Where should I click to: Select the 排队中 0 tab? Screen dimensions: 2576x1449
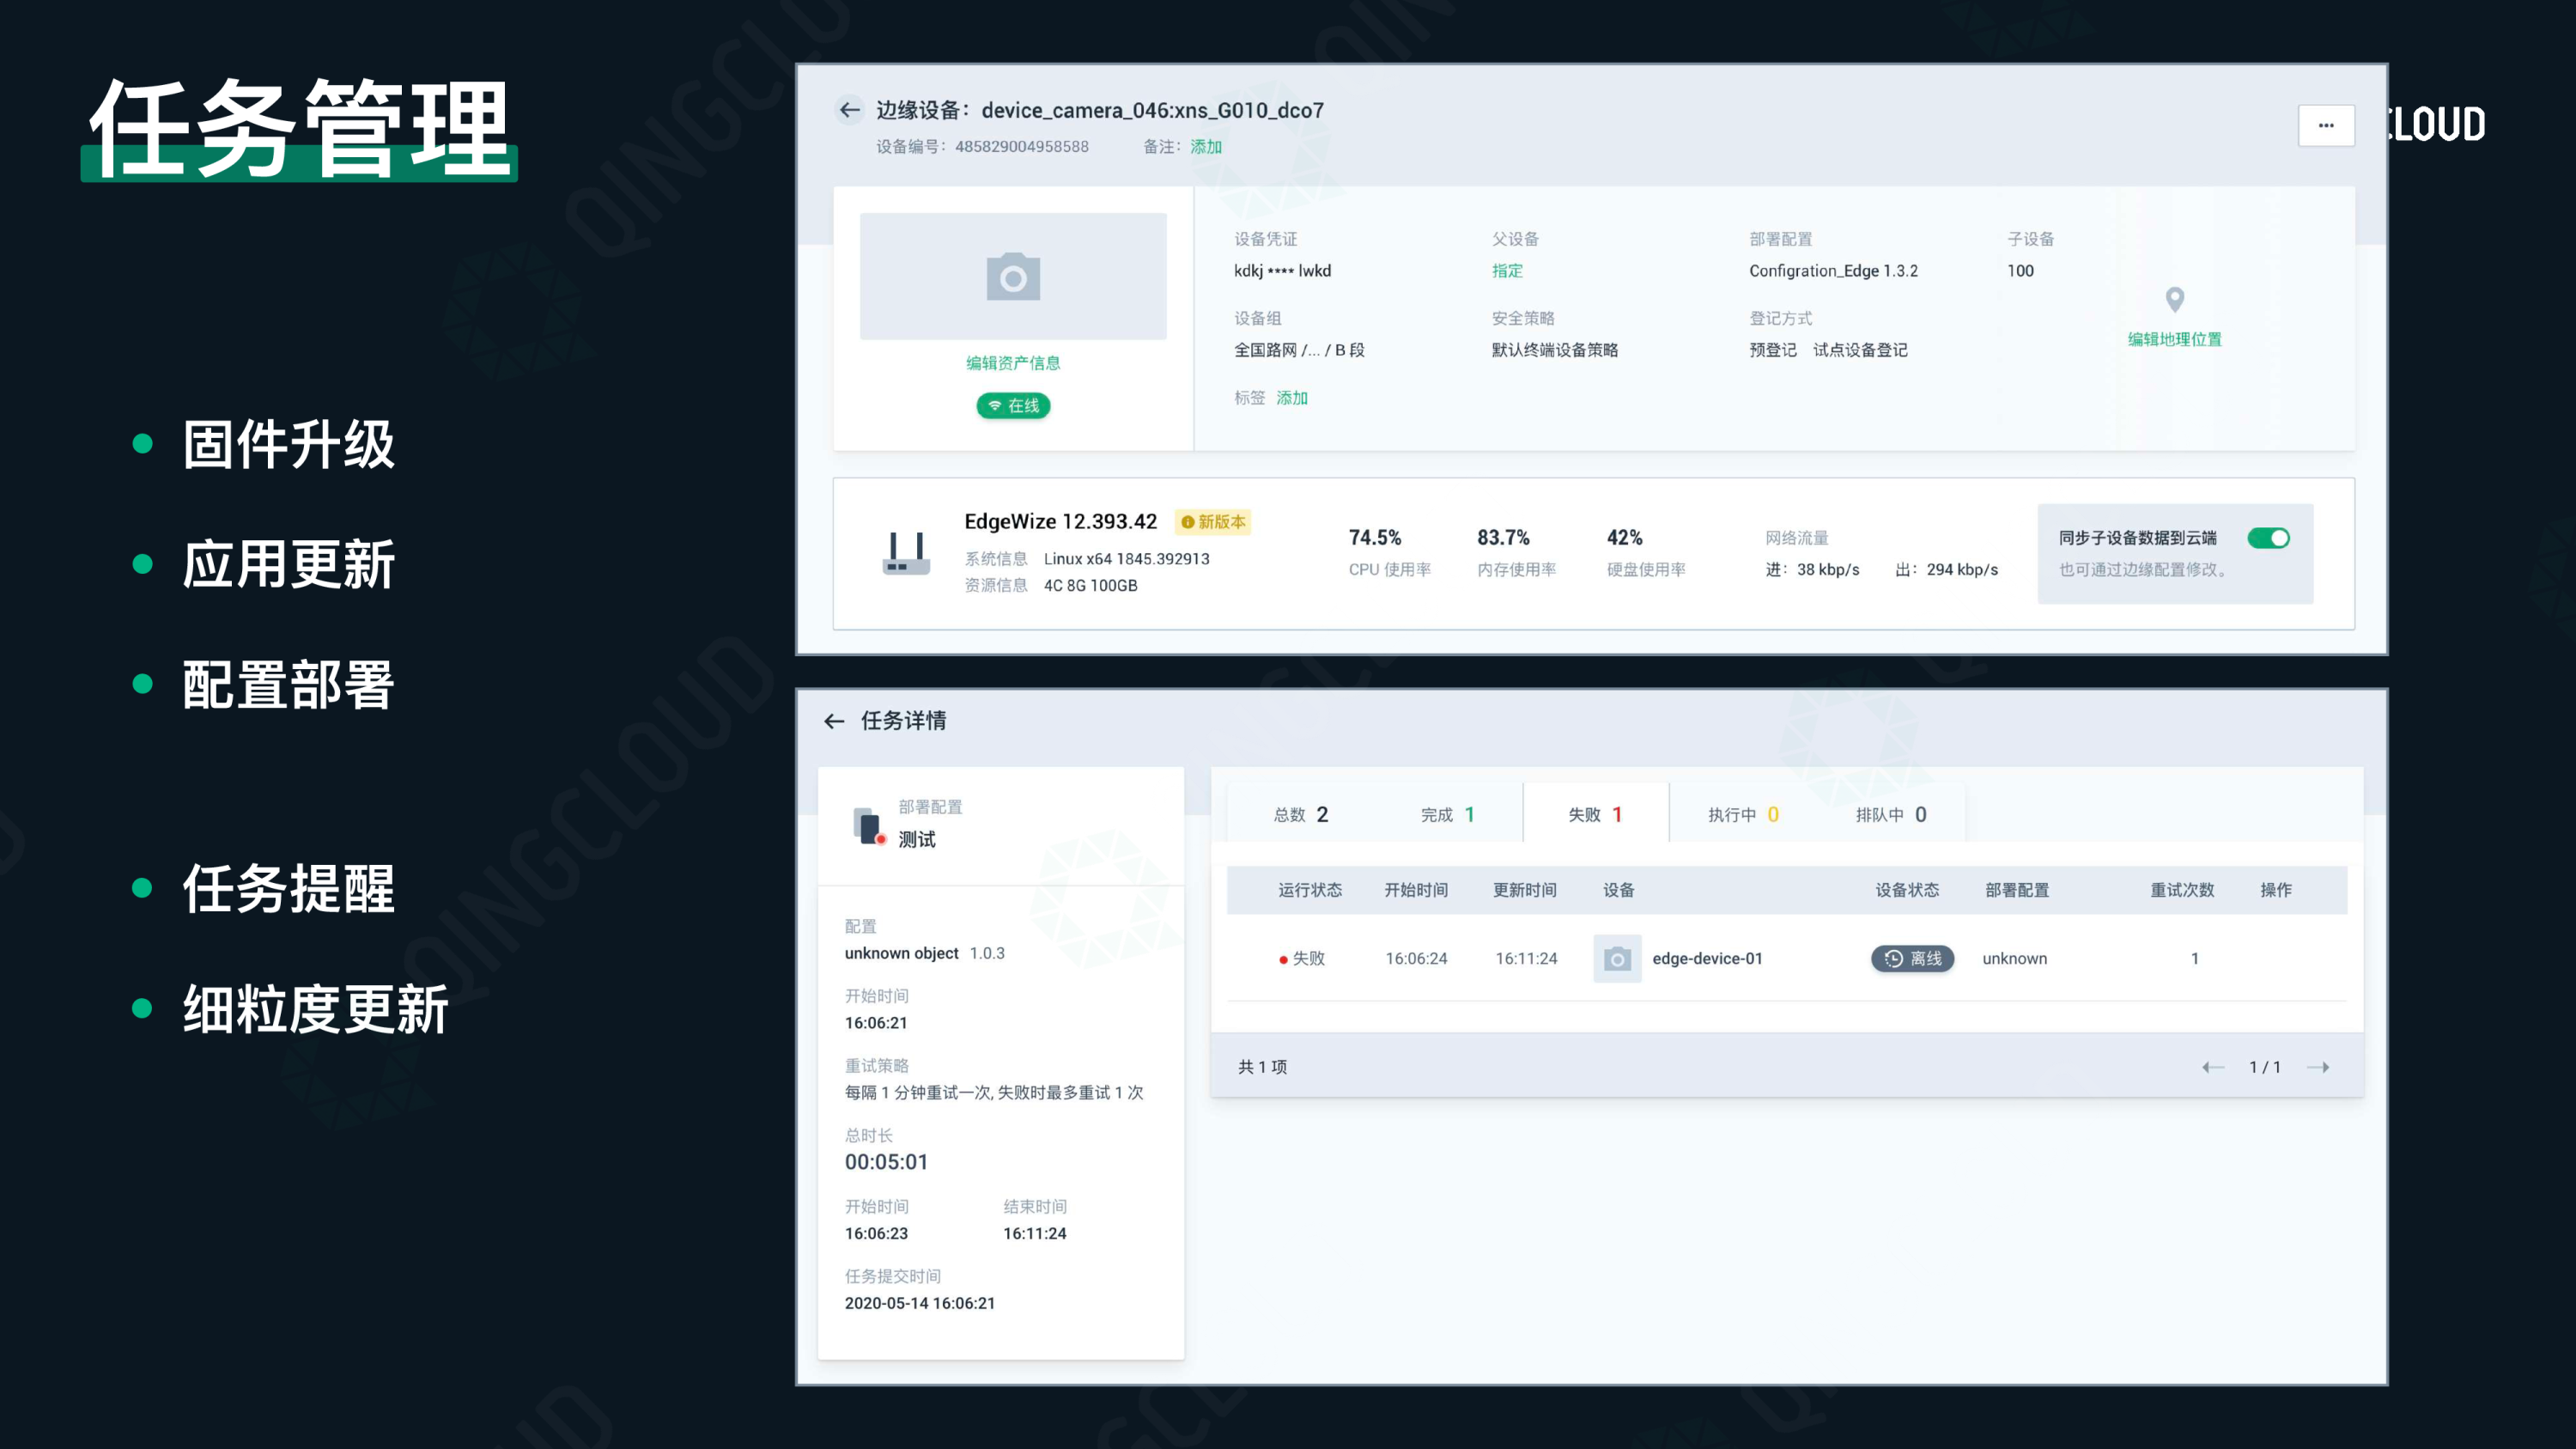(1891, 814)
